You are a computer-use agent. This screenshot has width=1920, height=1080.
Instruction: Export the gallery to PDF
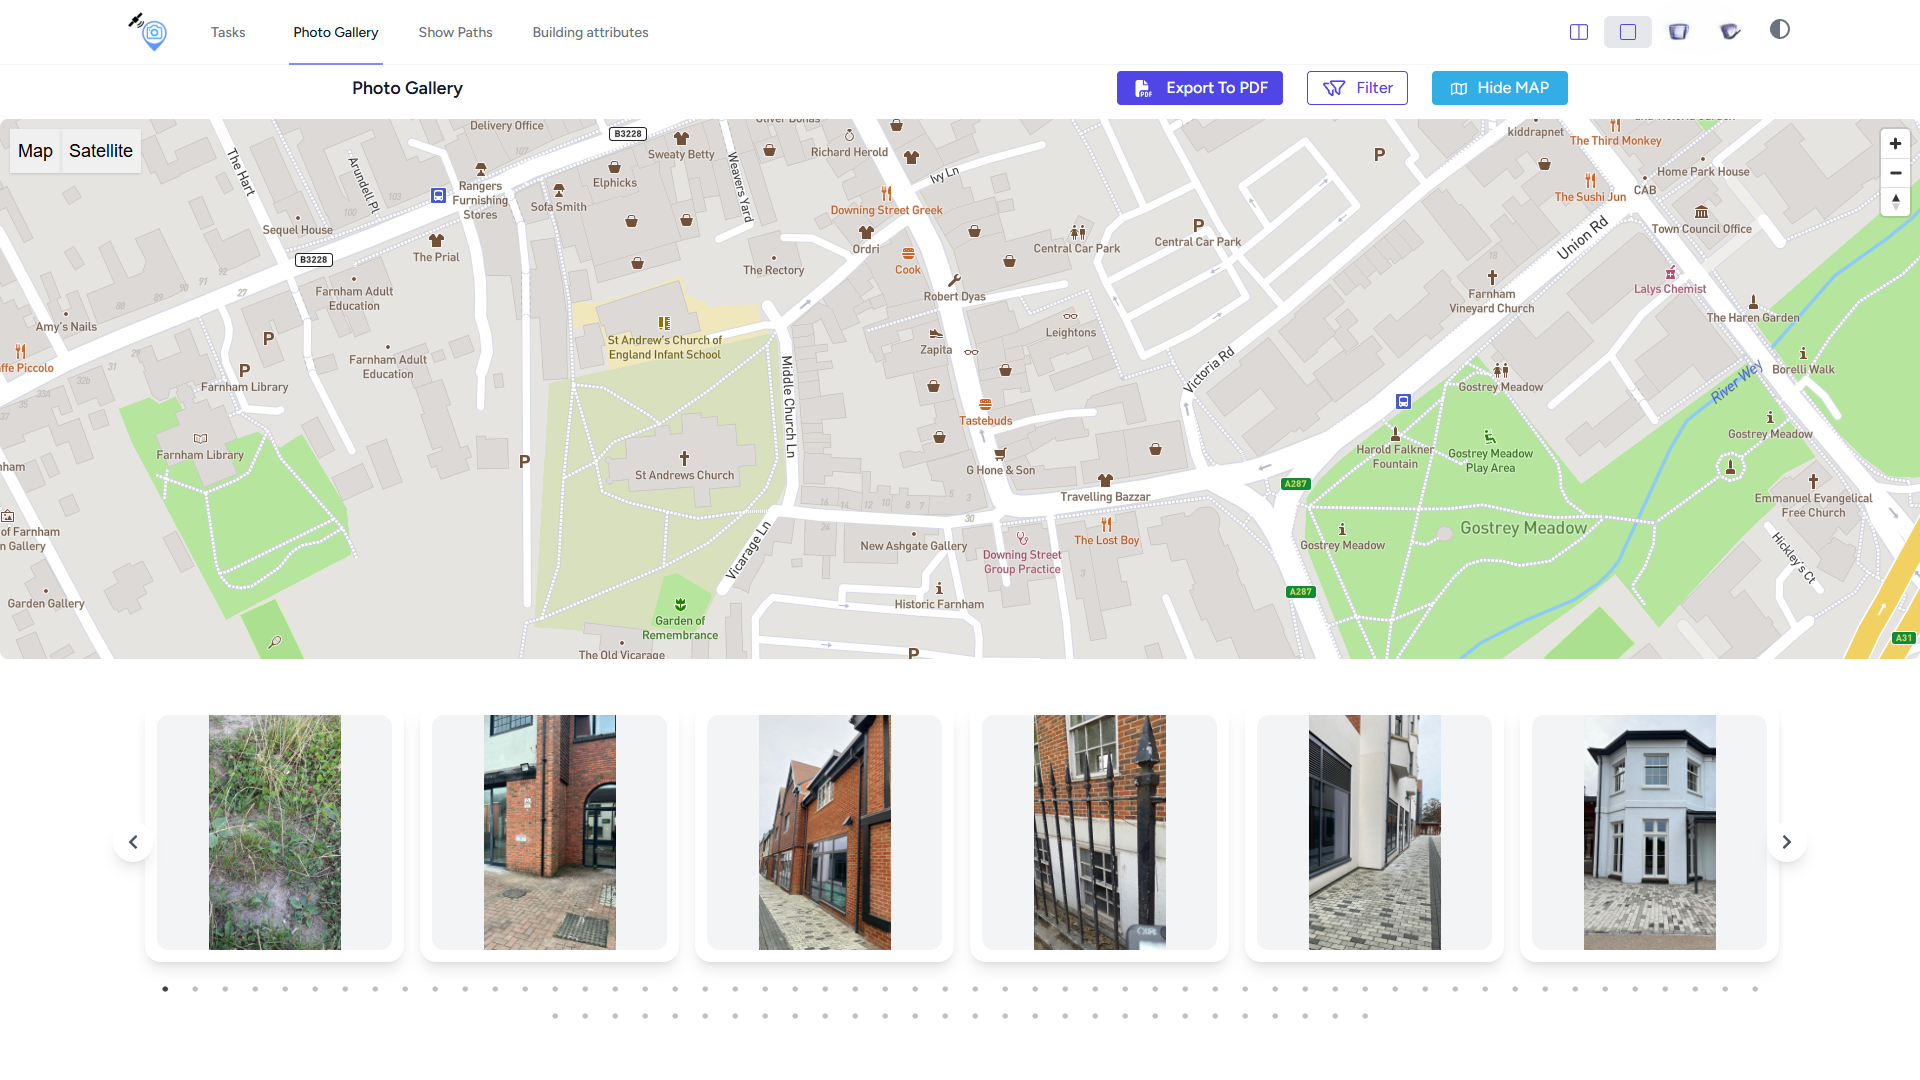pyautogui.click(x=1199, y=88)
